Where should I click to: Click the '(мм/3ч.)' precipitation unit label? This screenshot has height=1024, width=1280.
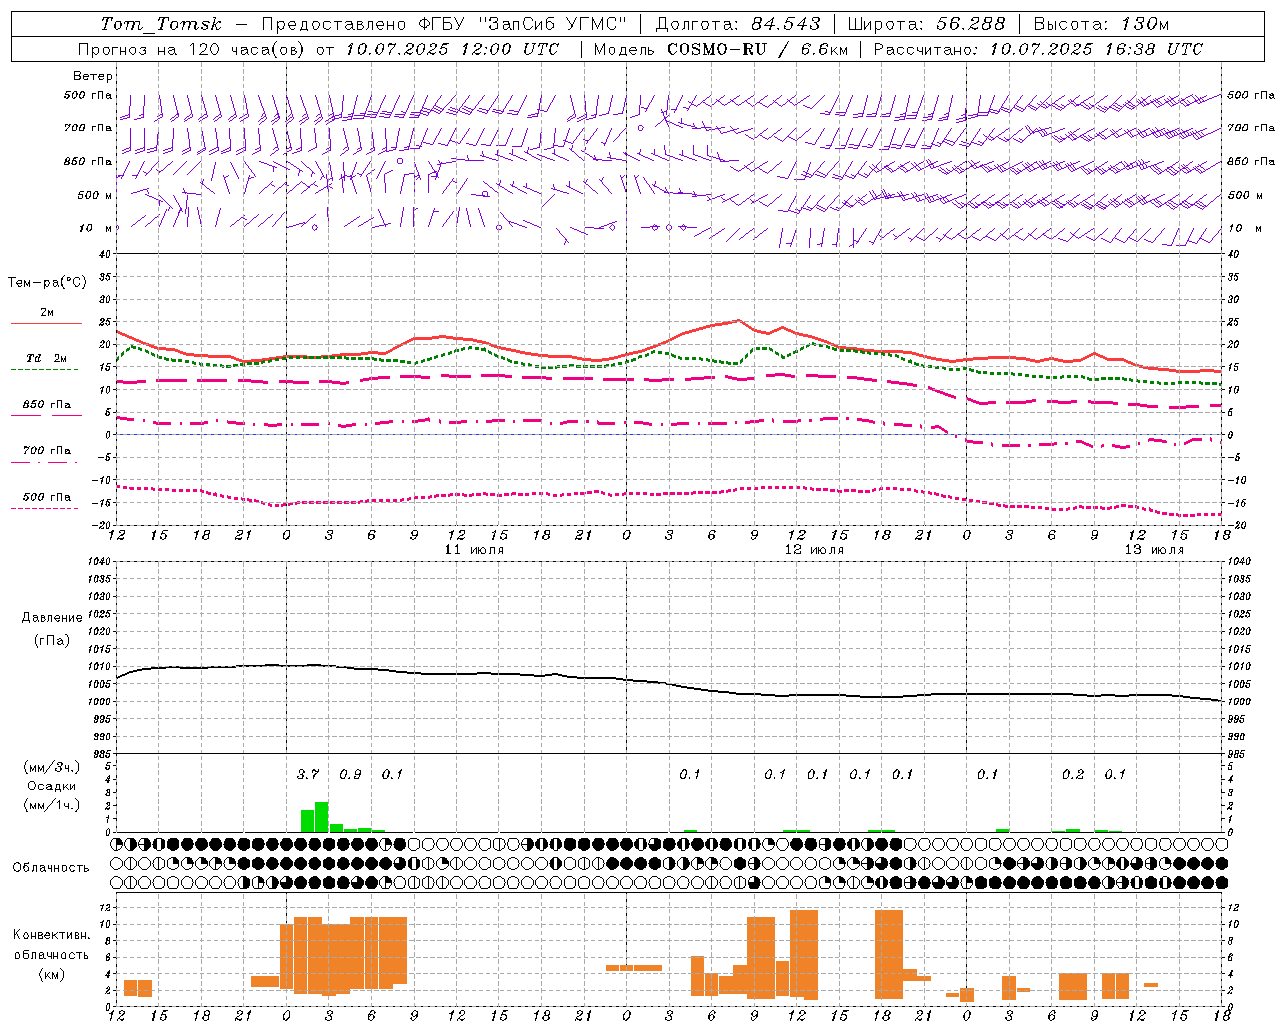tap(52, 767)
